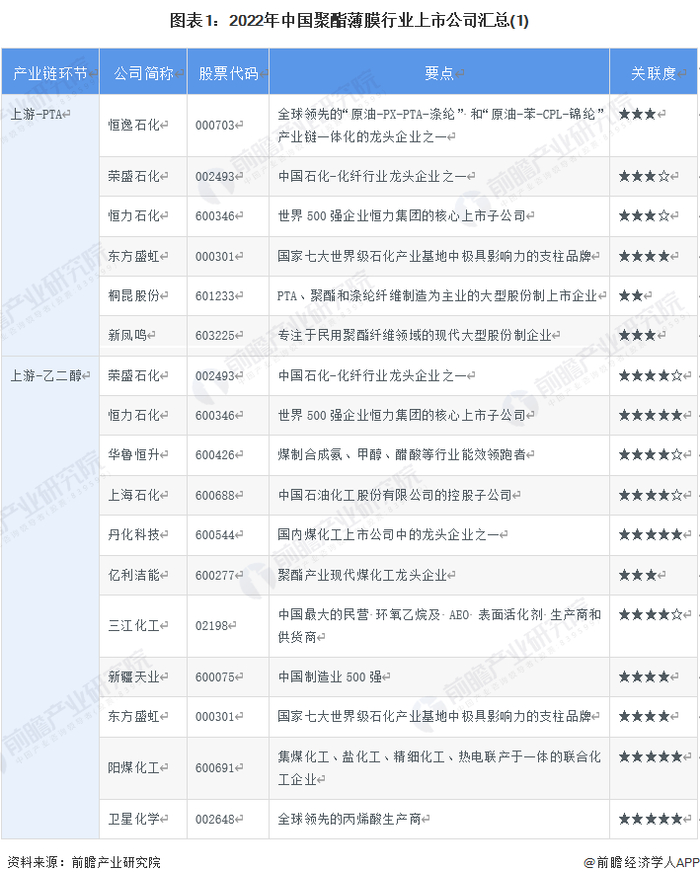The width and height of the screenshot is (700, 883).
Task: Click company name 丹化科技
Action: click(x=134, y=534)
